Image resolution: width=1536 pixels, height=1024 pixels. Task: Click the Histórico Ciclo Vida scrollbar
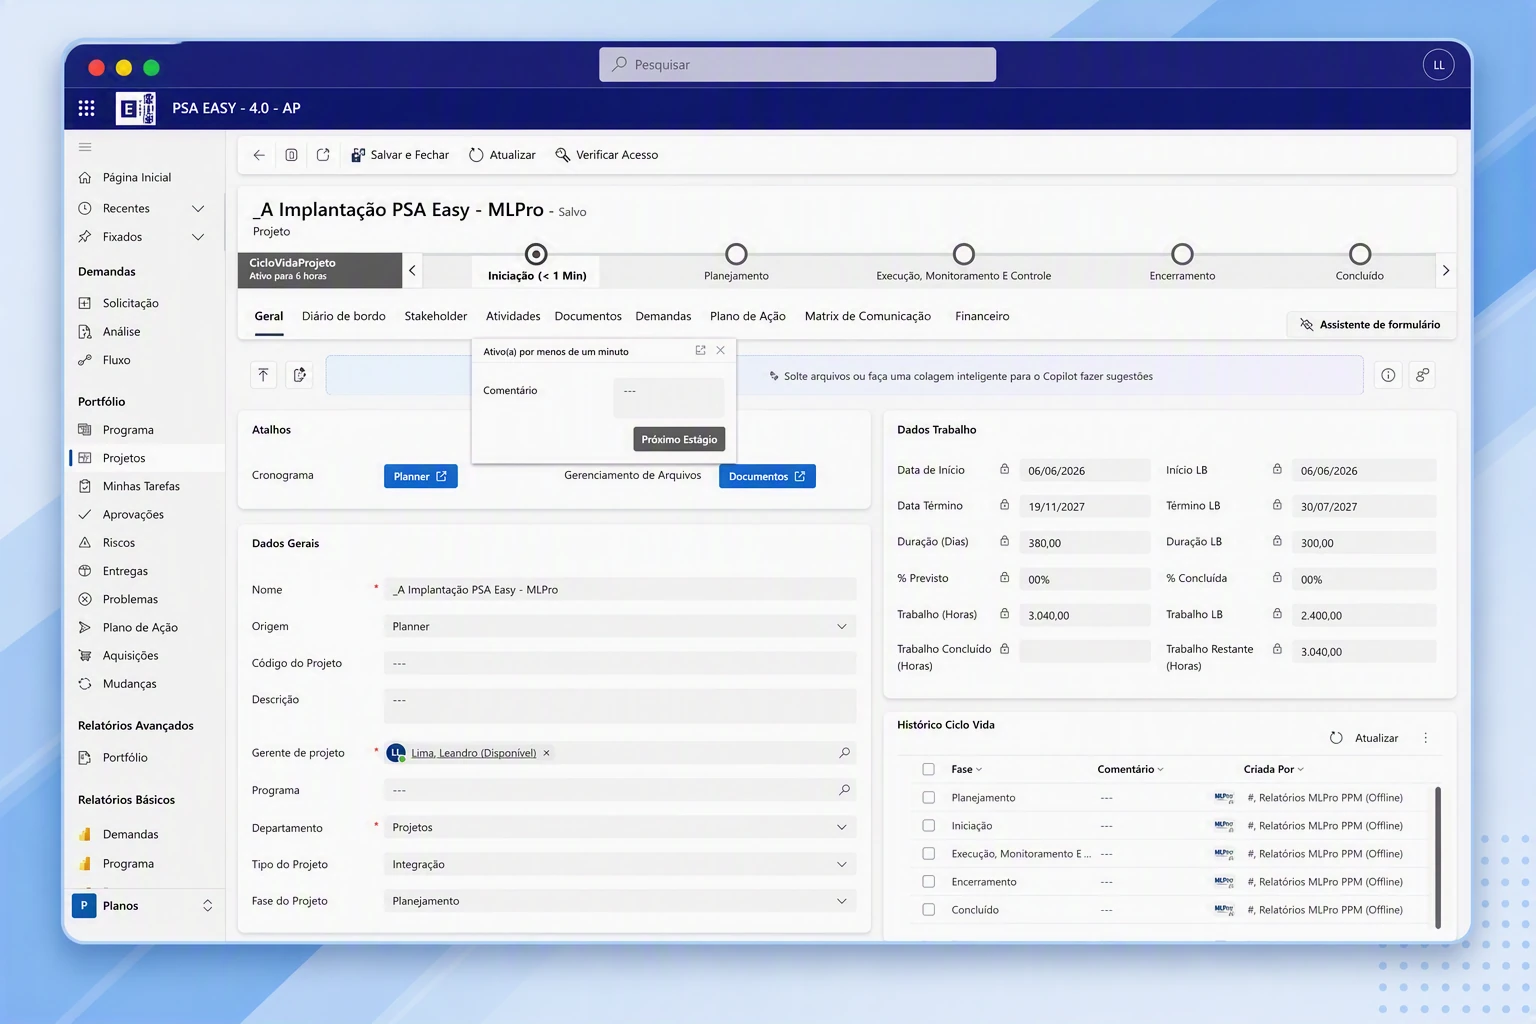point(1438,857)
